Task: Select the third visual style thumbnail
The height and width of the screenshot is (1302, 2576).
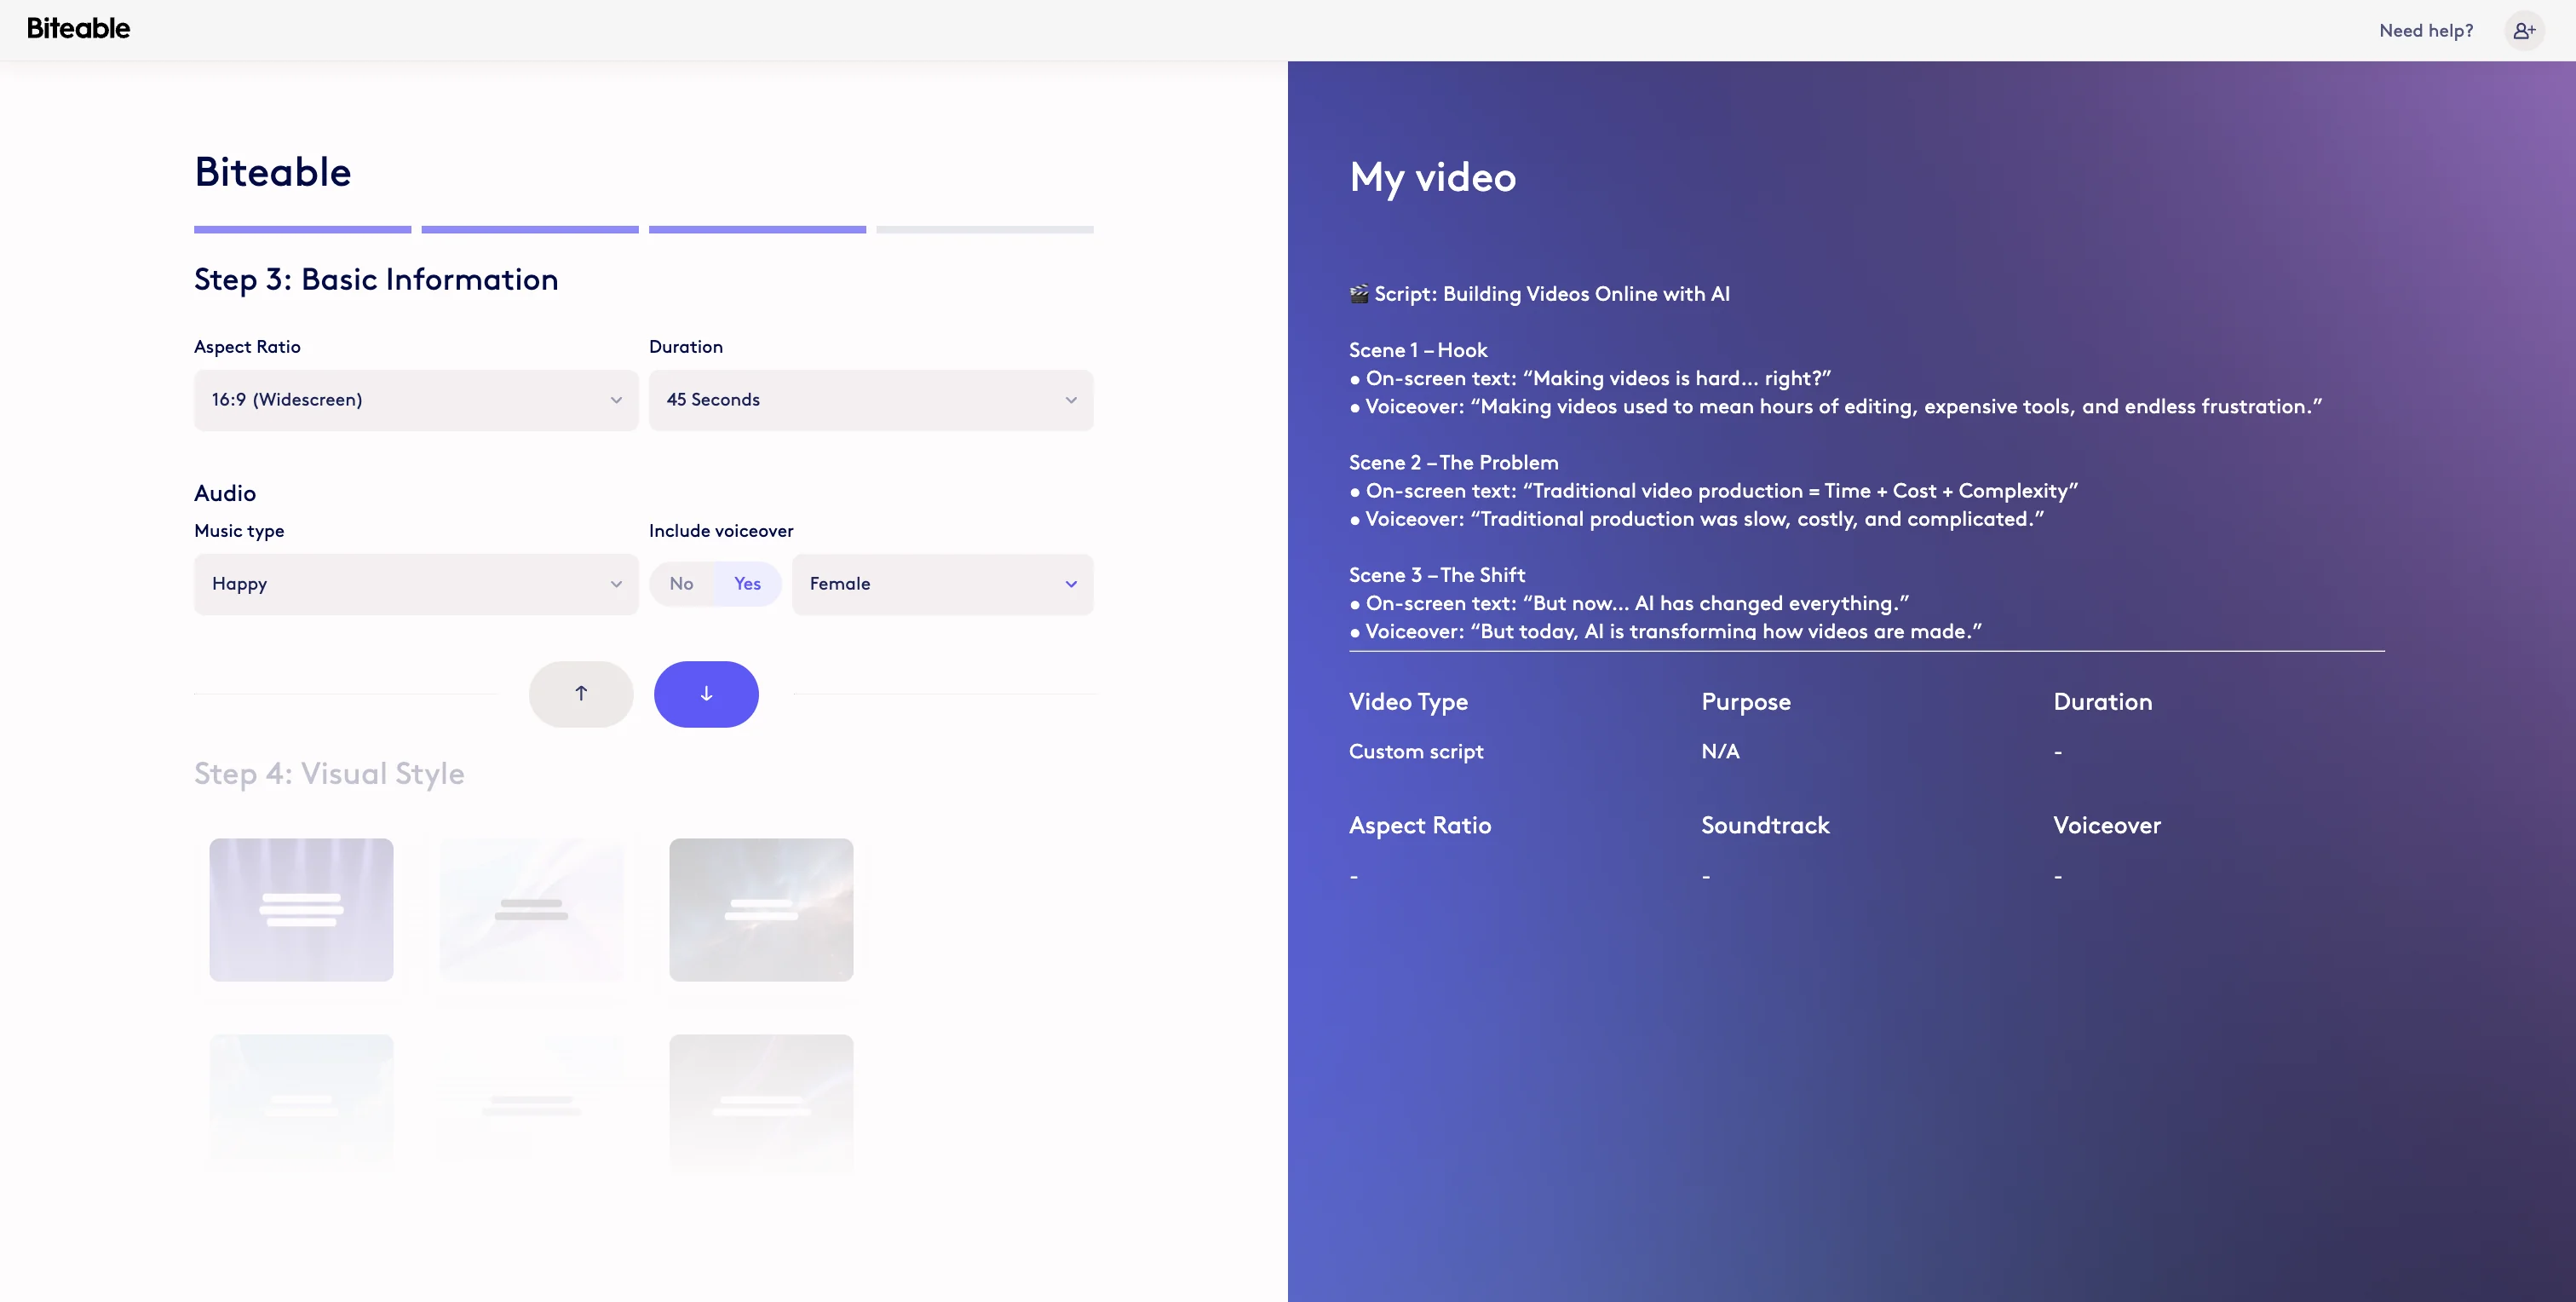Action: pos(761,910)
